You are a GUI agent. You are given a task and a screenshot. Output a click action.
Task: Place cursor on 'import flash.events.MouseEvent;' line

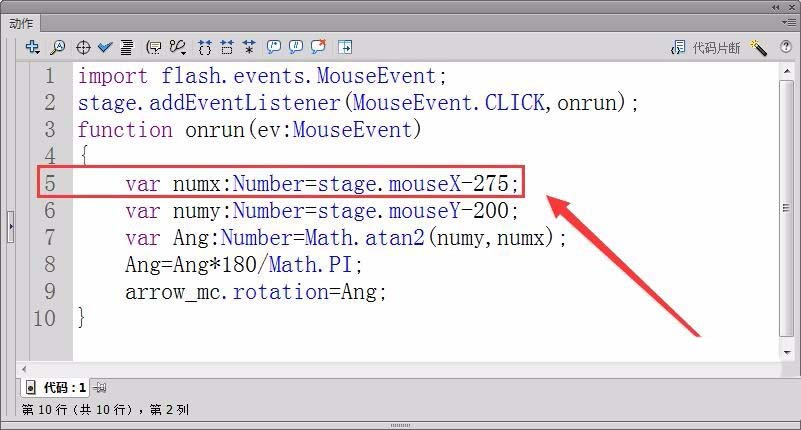tap(262, 77)
